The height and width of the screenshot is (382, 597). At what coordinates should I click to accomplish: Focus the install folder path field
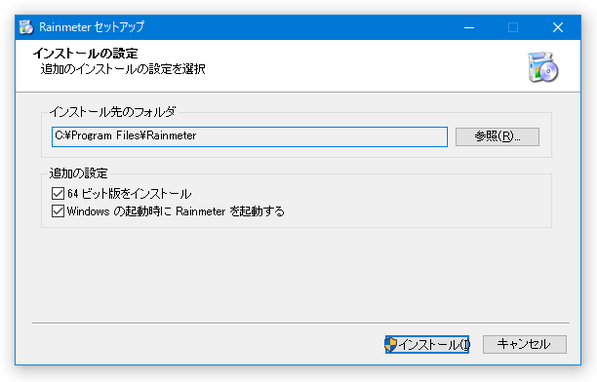249,137
